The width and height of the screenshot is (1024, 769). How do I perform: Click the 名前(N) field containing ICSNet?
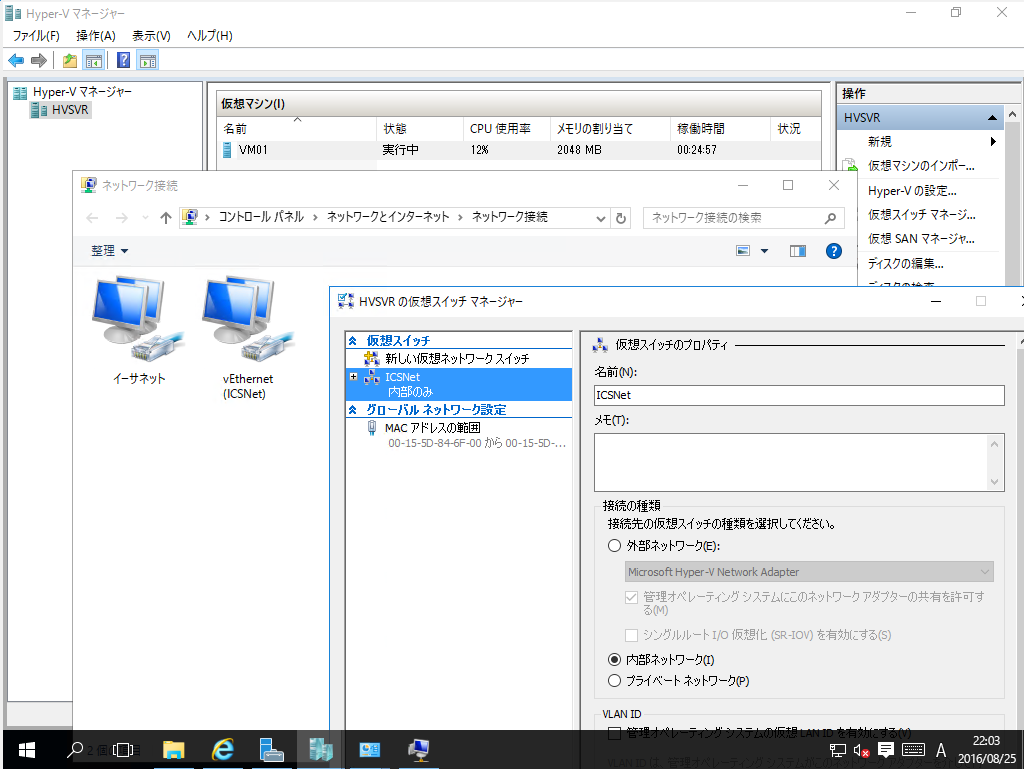[x=799, y=396]
